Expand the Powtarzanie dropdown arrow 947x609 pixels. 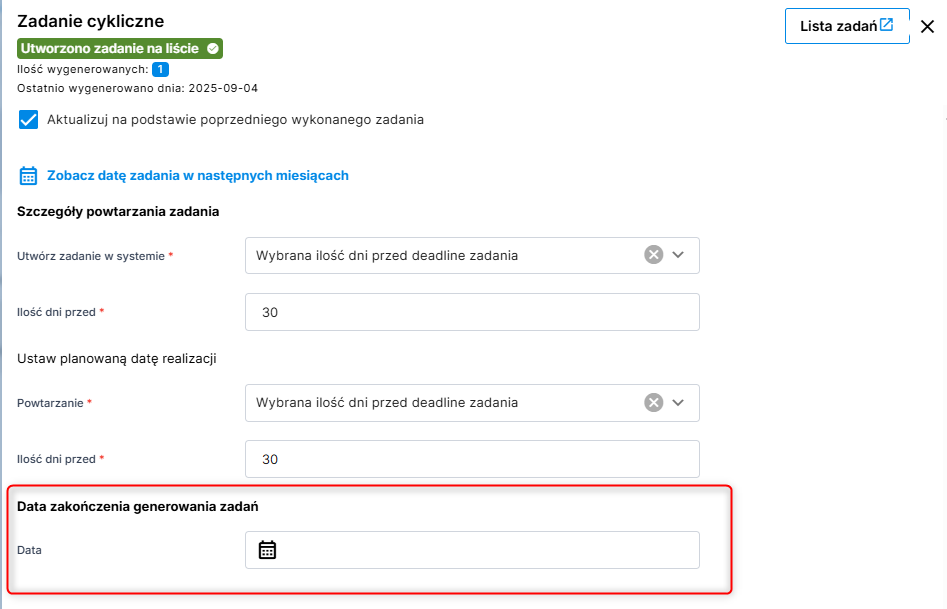[679, 403]
